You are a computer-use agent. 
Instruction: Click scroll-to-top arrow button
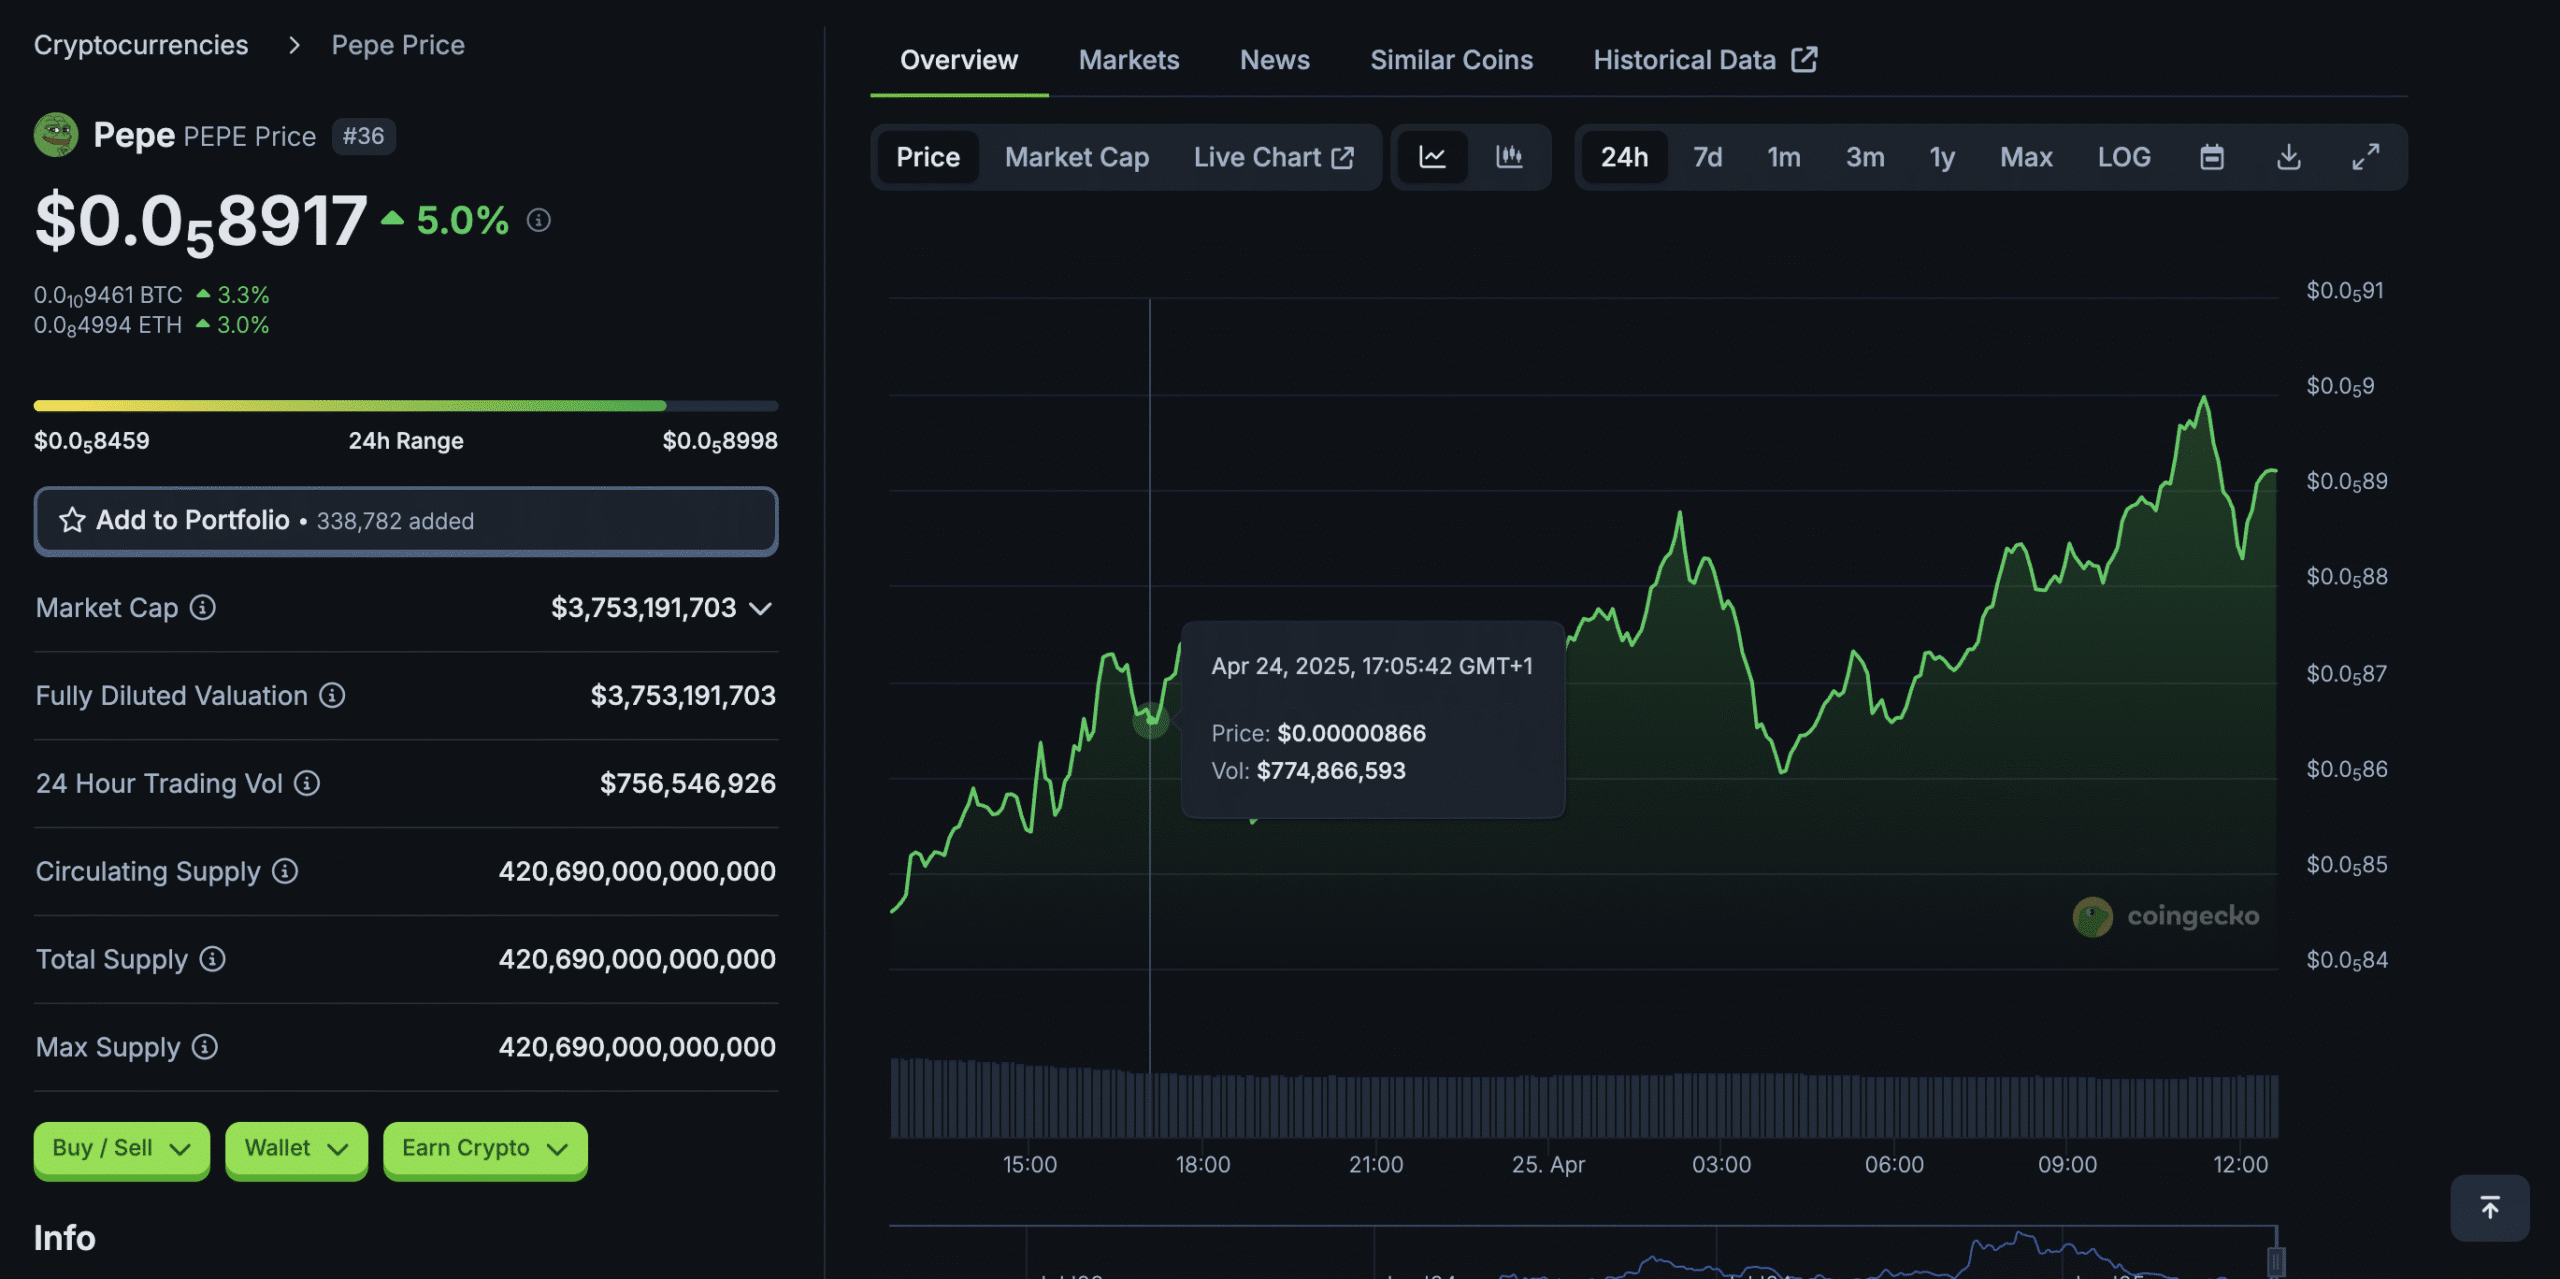2490,1207
